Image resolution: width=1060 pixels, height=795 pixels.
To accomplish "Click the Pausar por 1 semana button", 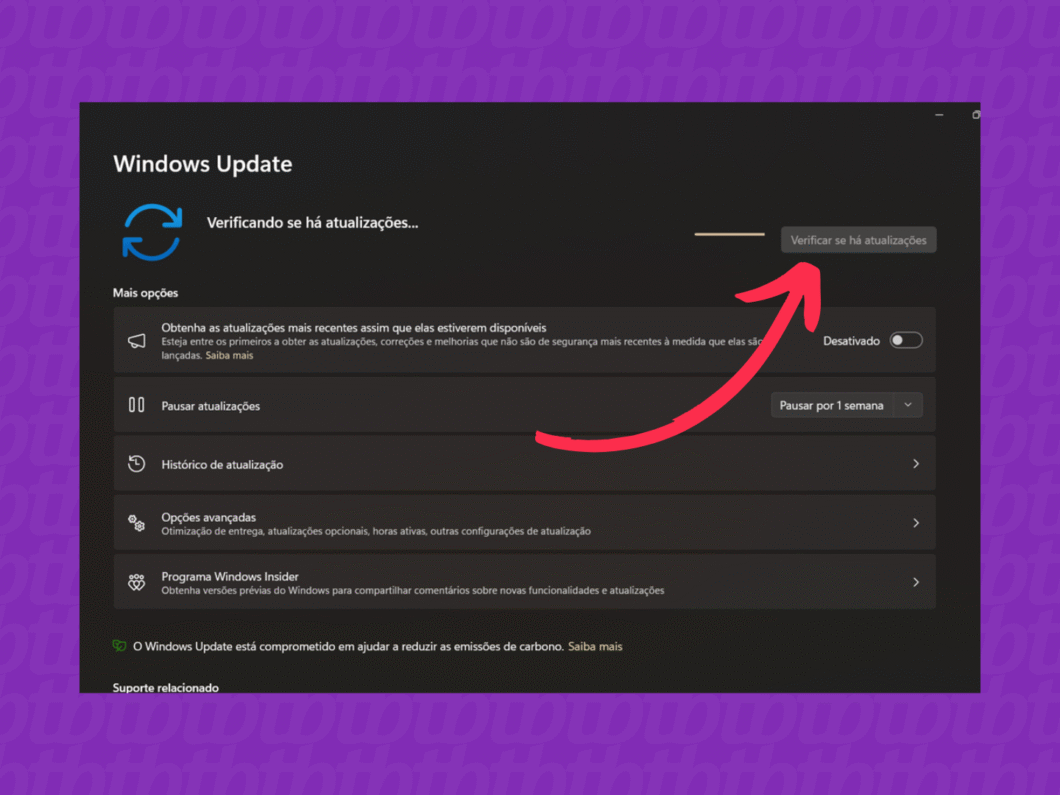I will [x=832, y=405].
